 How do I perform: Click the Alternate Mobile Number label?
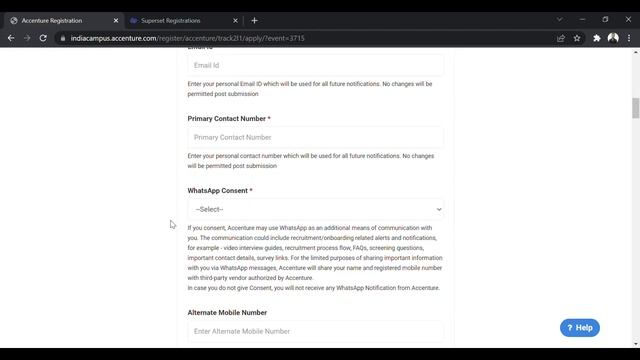(x=227, y=313)
